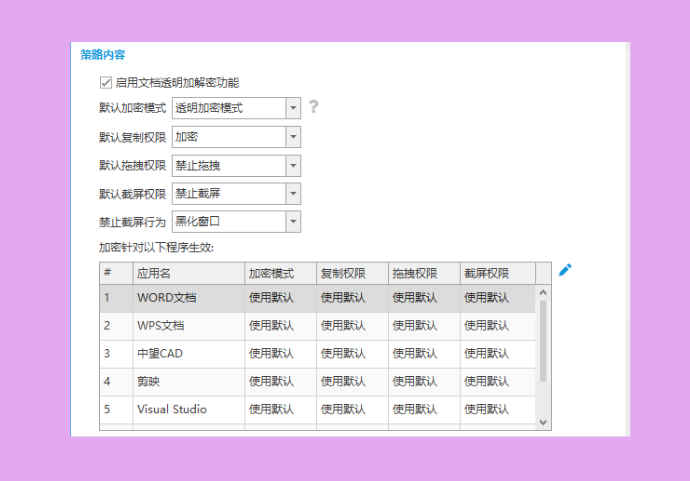
Task: Click the 加密针对以下程序生效 label
Action: (x=156, y=248)
